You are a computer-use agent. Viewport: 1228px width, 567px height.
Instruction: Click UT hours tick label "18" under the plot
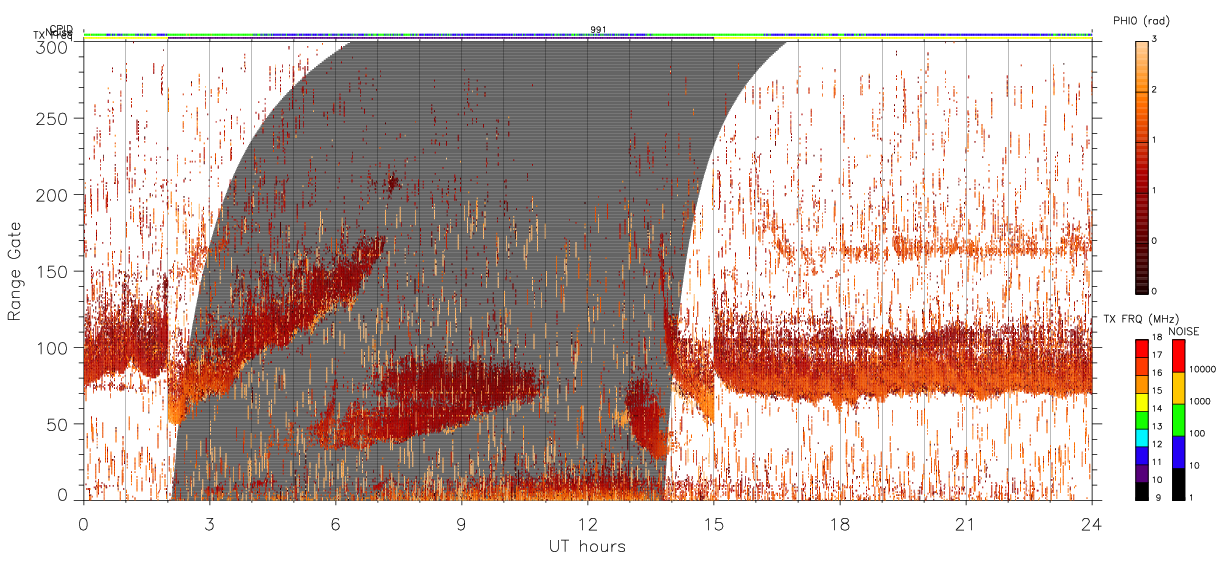tap(839, 523)
